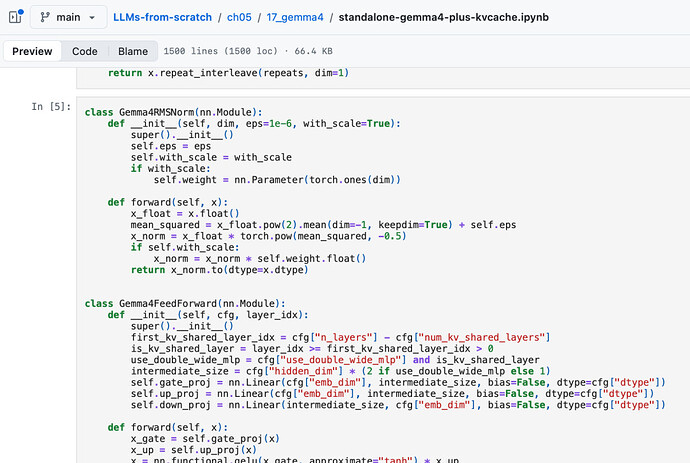Click the self.down_proj assignment line
690x463 pixels.
coord(398,405)
